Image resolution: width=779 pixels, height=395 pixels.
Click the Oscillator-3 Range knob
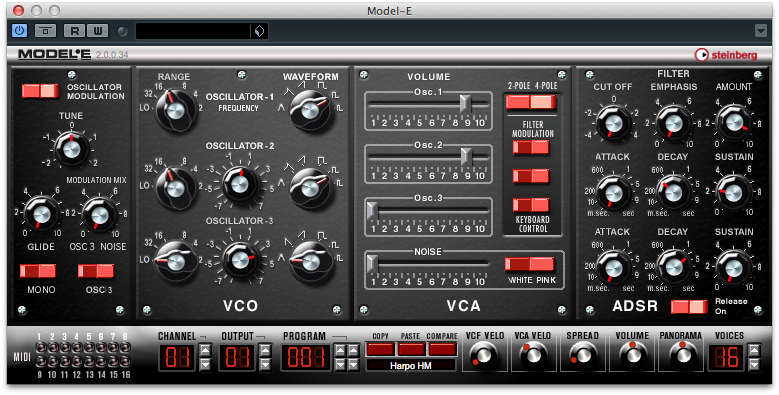[175, 262]
